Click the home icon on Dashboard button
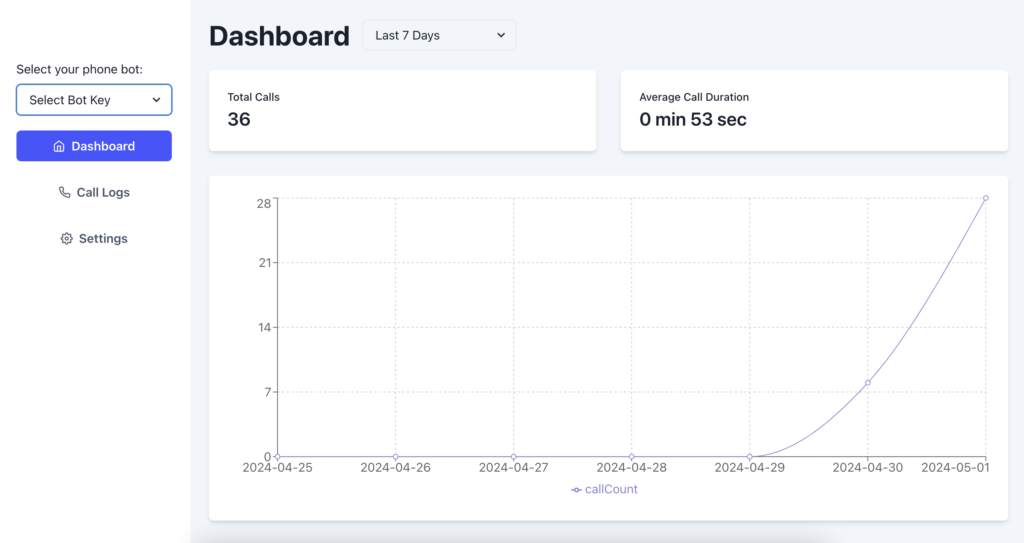 tap(59, 146)
